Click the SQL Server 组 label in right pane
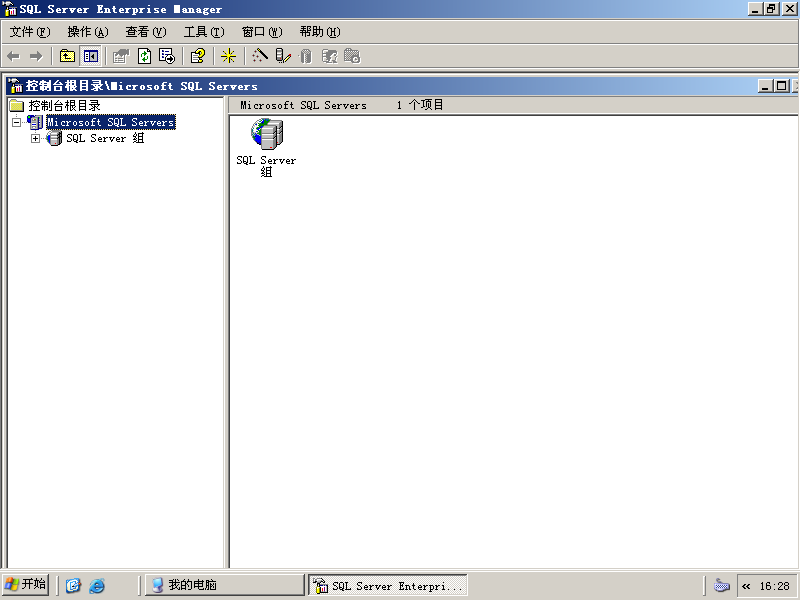Image resolution: width=800 pixels, height=600 pixels. [x=266, y=166]
